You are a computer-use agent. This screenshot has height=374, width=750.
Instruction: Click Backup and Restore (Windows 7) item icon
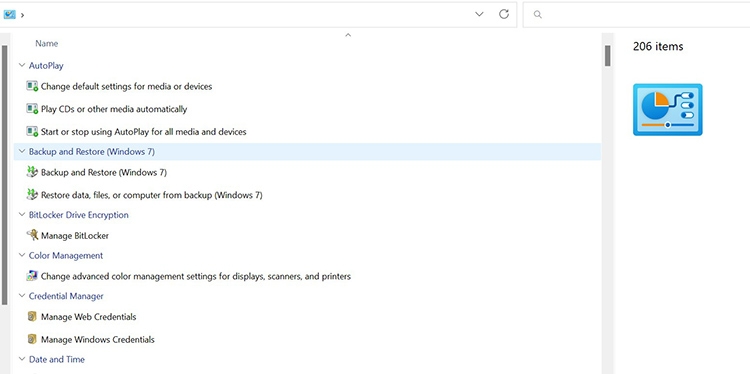point(32,172)
